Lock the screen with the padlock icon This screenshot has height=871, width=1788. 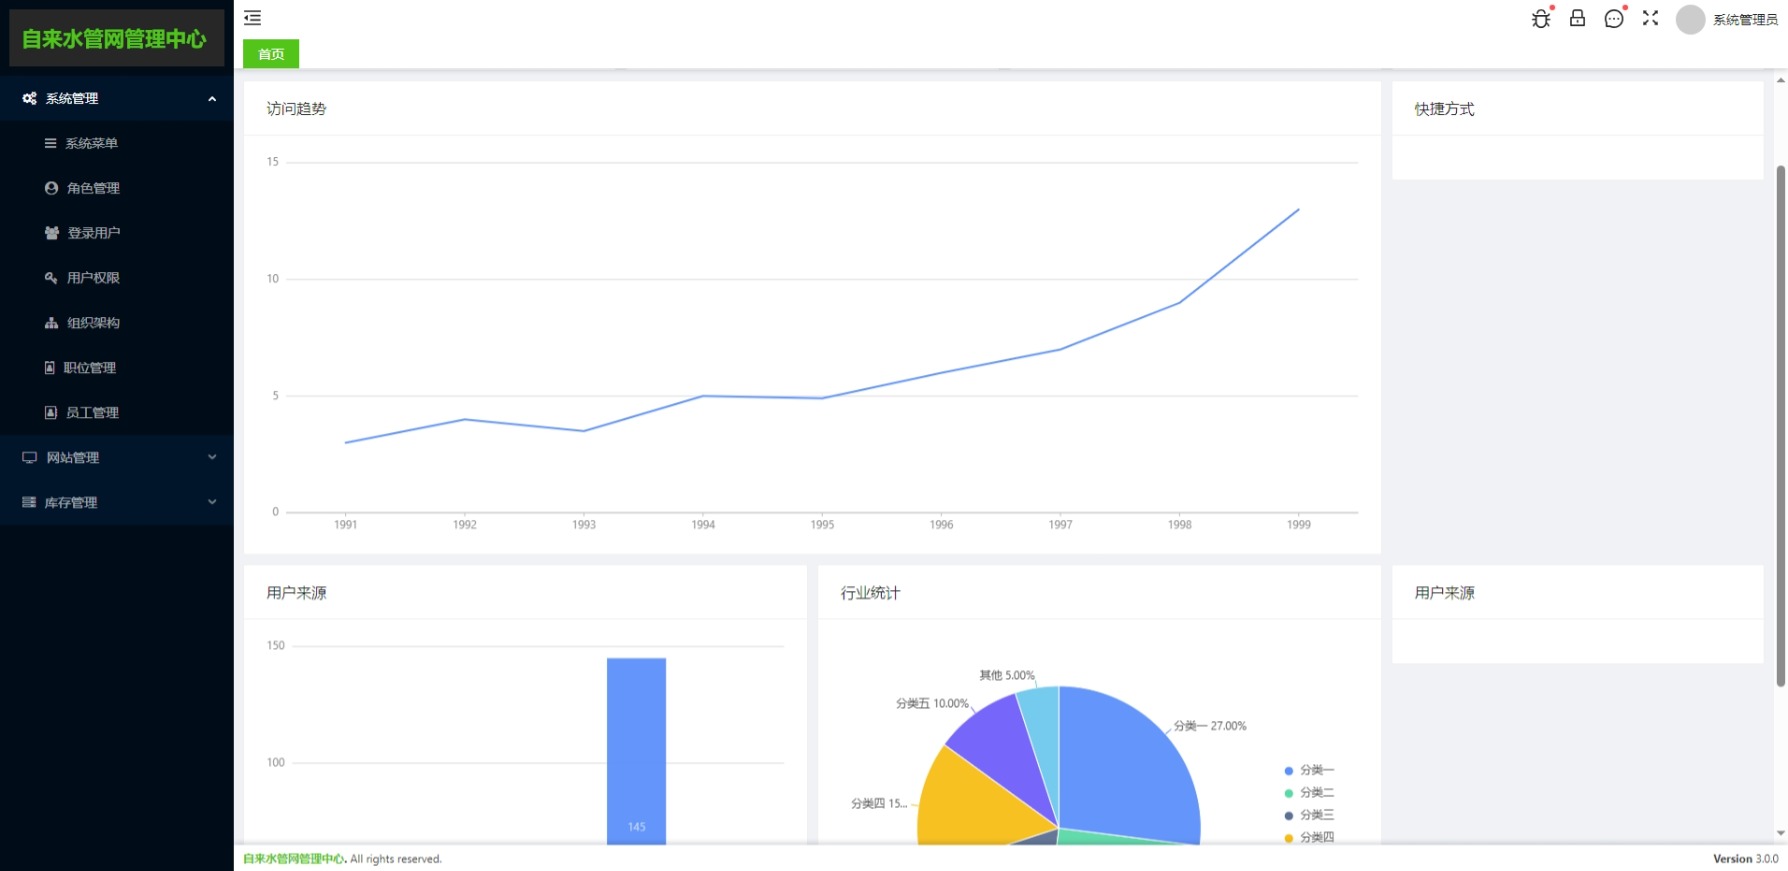(1577, 18)
